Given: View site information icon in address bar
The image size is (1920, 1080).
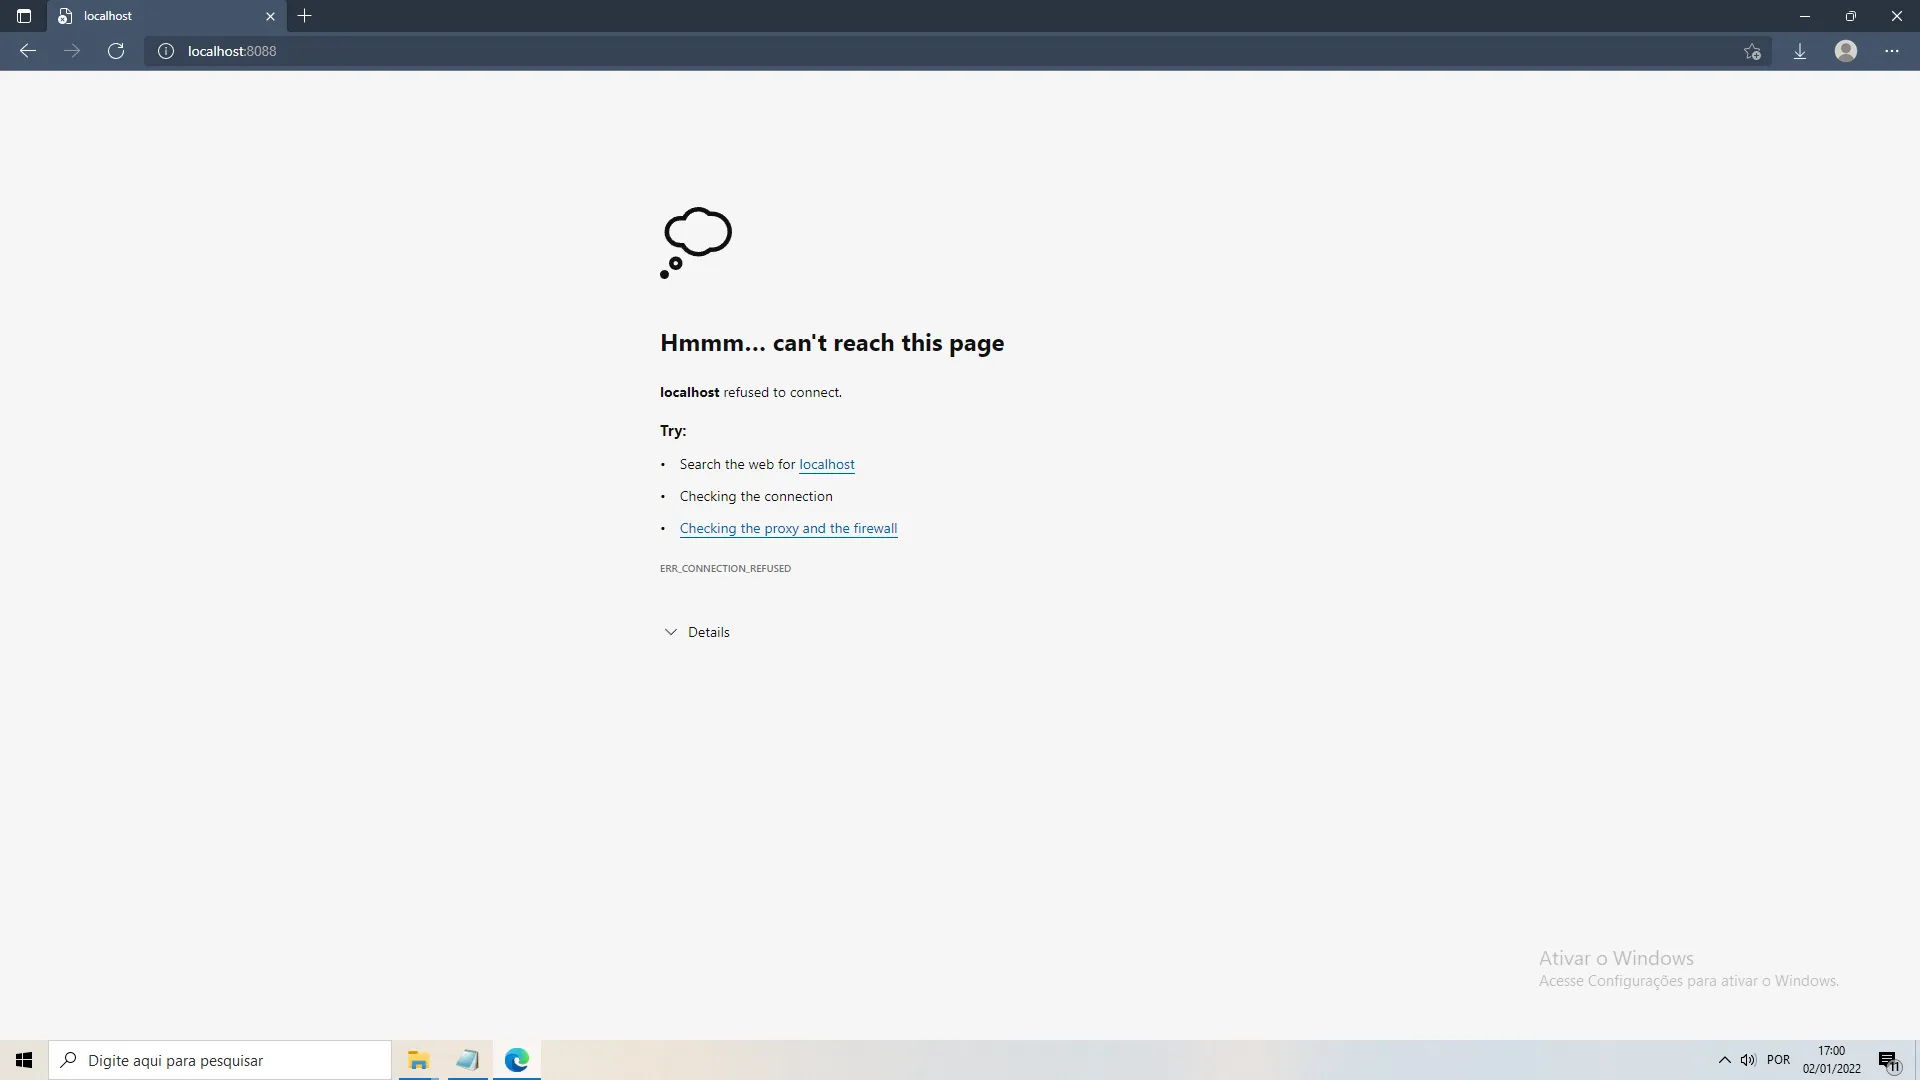Looking at the screenshot, I should click(166, 51).
